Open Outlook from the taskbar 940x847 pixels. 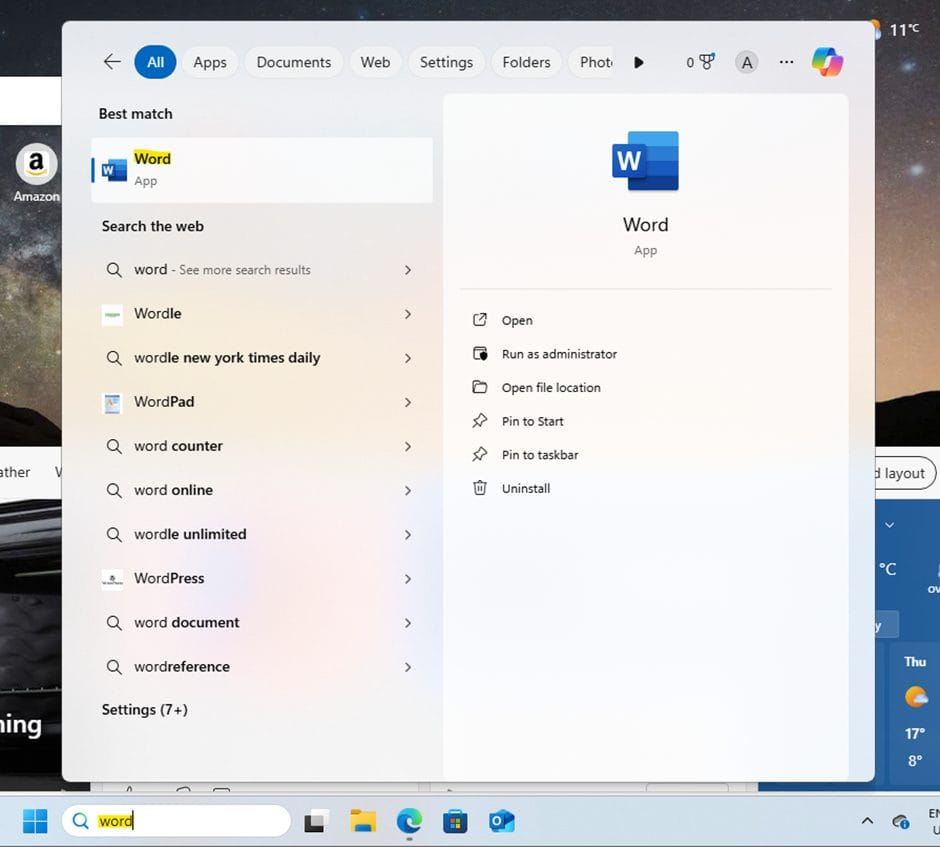pos(501,821)
